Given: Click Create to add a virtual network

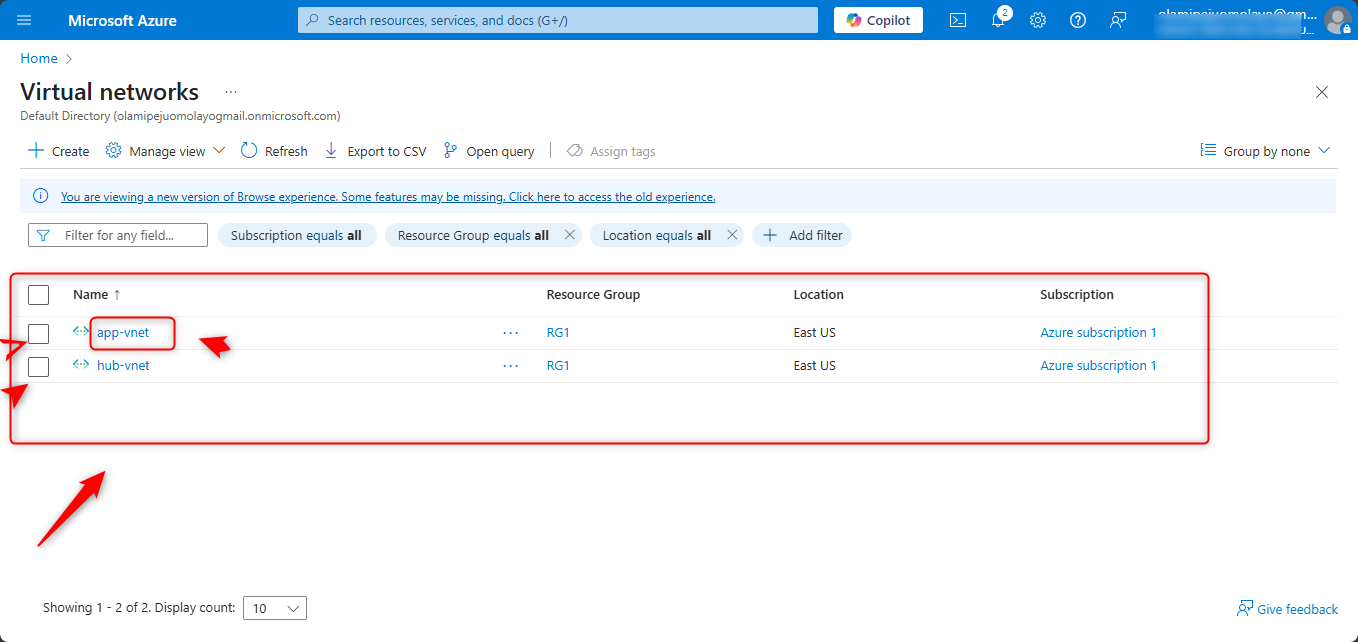Looking at the screenshot, I should [58, 151].
